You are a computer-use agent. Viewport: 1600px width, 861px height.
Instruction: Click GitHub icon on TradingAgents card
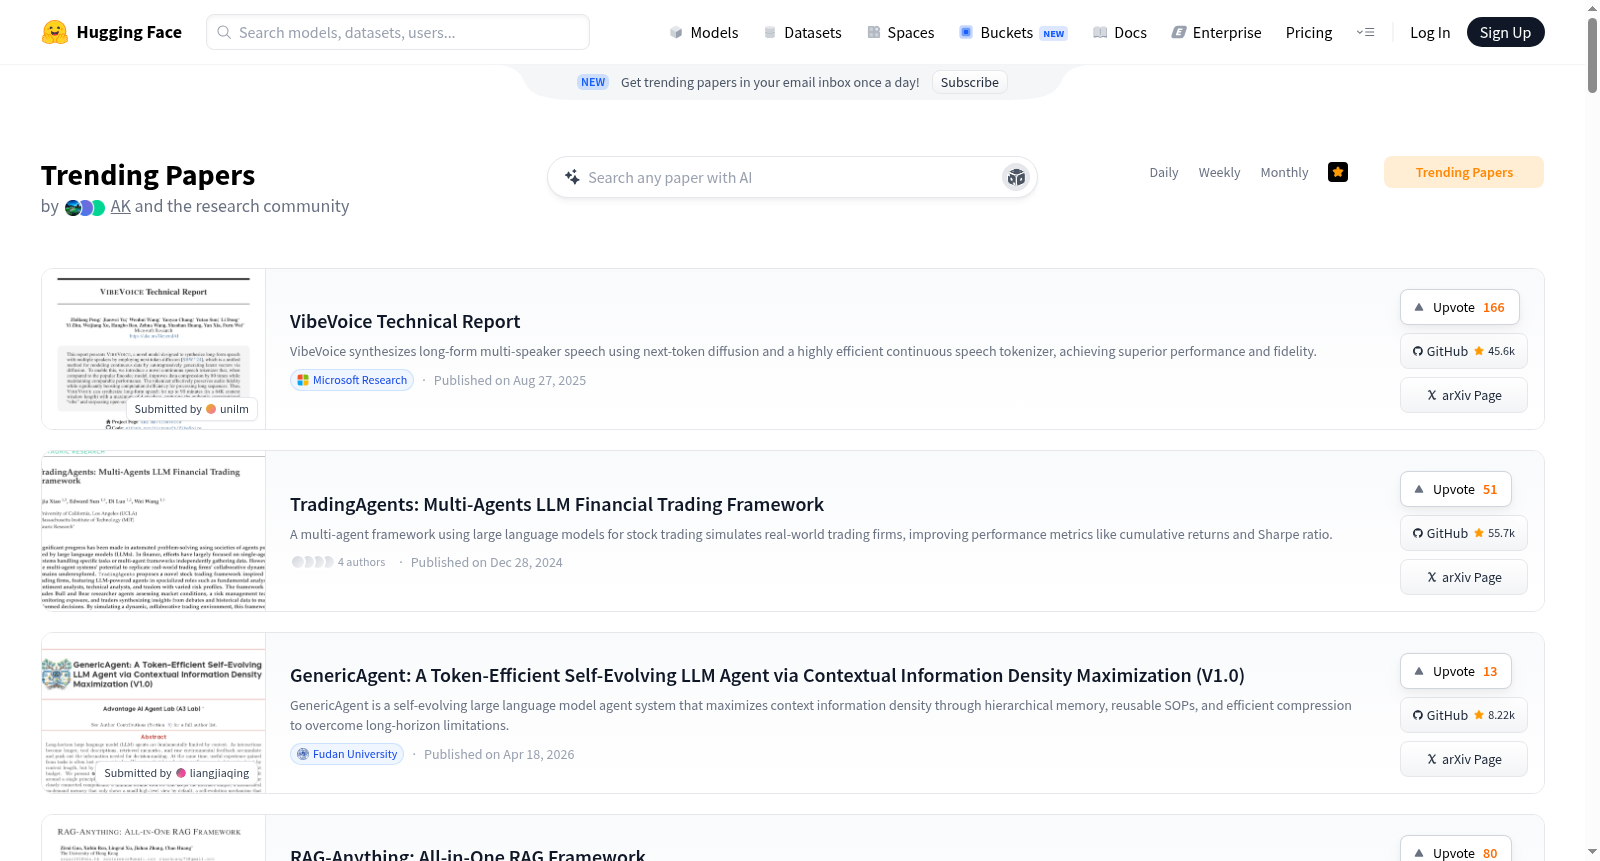(x=1418, y=533)
